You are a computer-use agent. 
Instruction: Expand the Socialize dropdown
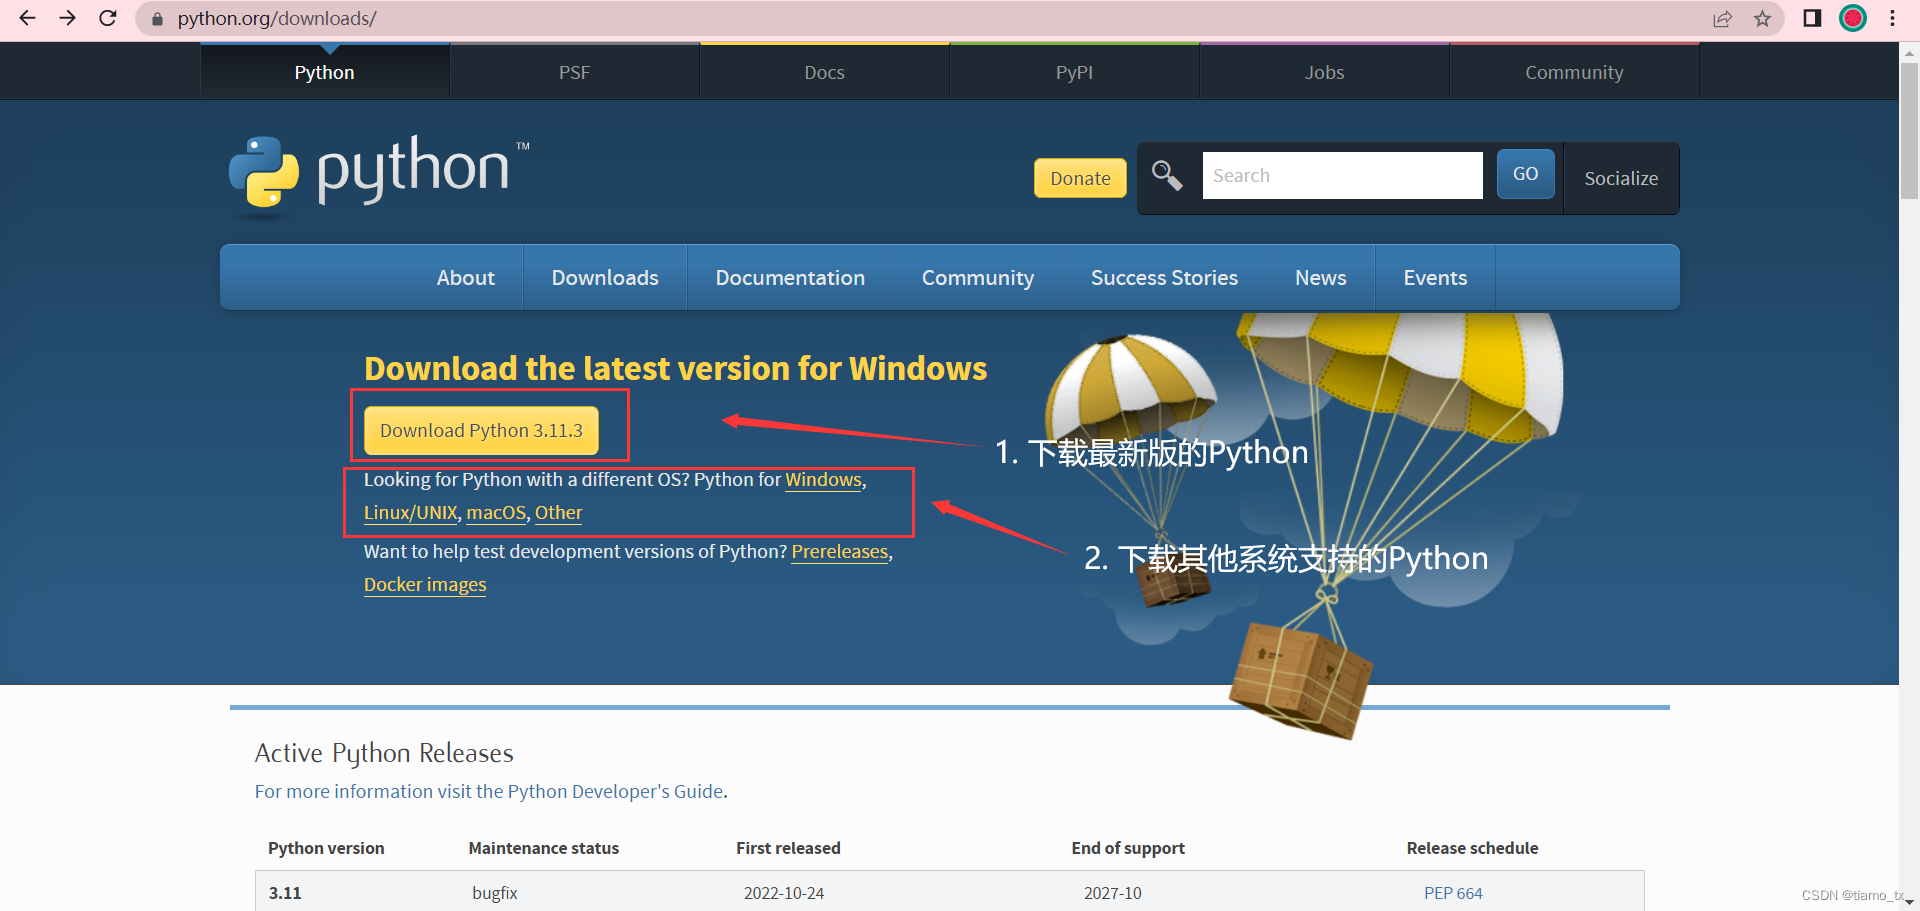click(x=1621, y=178)
